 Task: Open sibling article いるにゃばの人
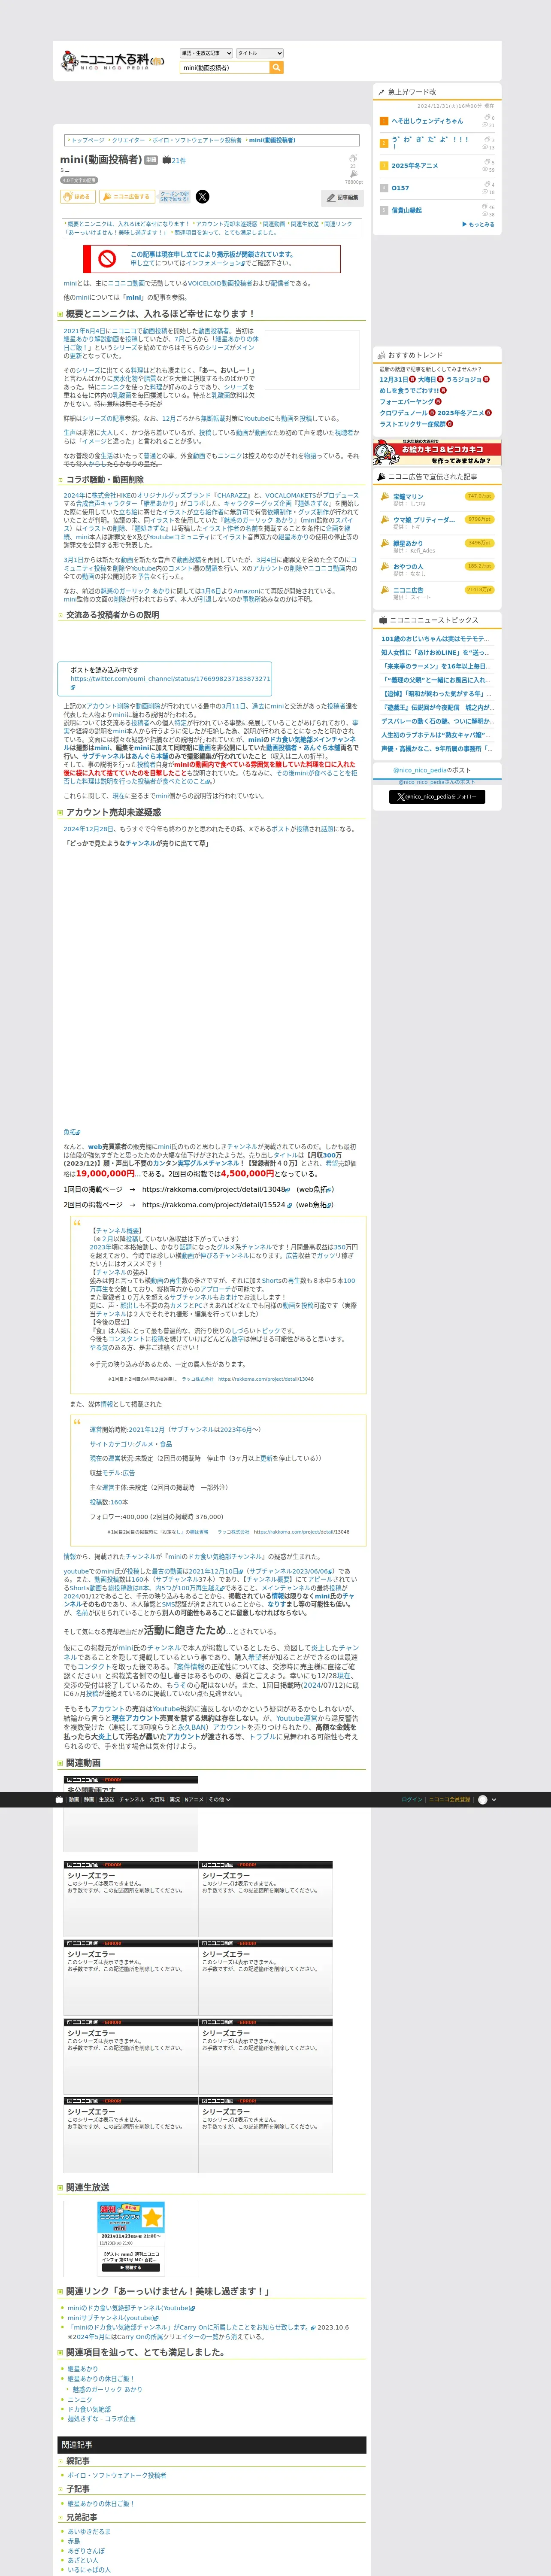(89, 2570)
